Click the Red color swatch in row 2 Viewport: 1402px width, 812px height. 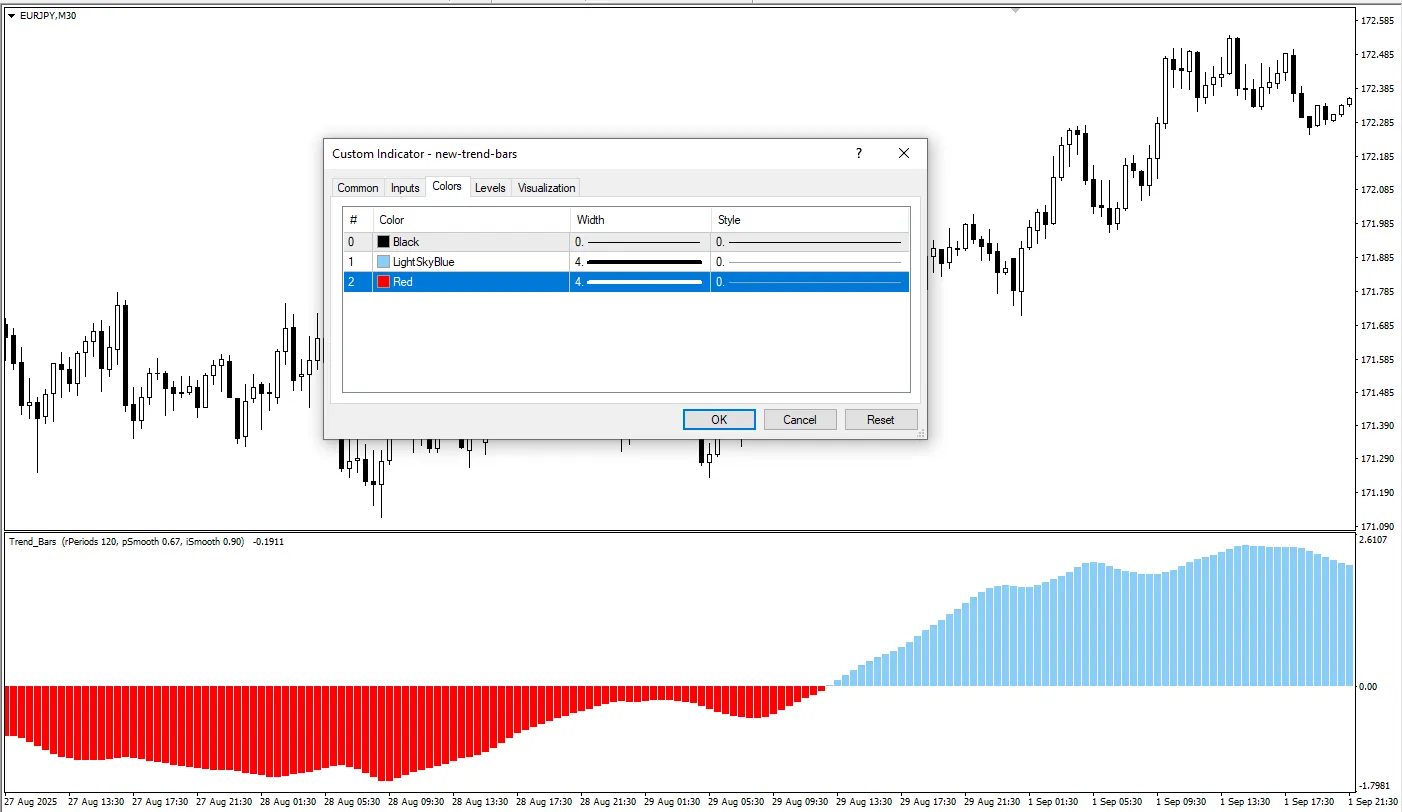point(383,282)
